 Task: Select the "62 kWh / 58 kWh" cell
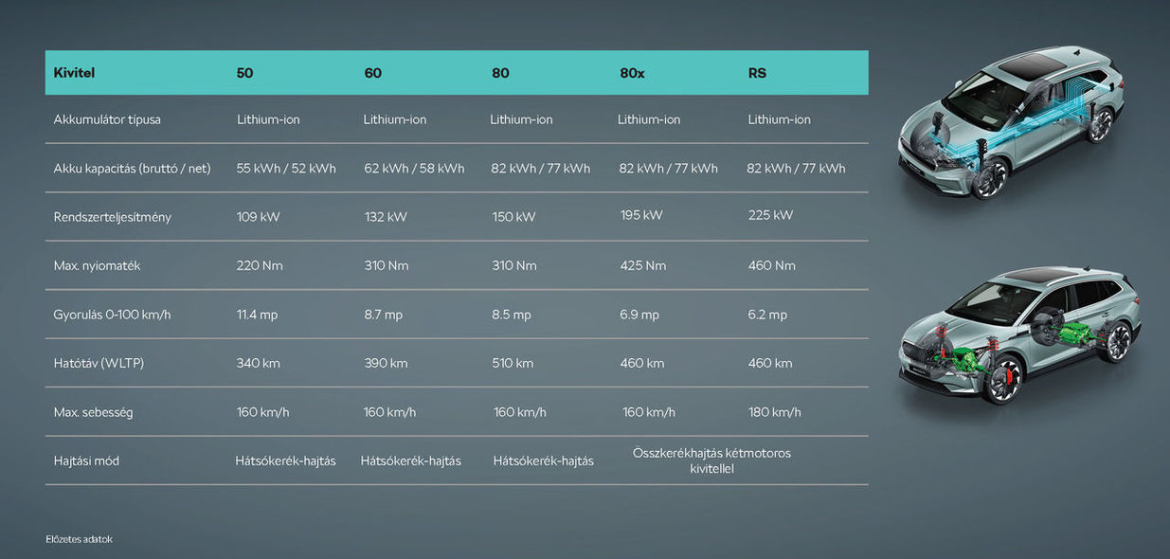click(x=413, y=168)
